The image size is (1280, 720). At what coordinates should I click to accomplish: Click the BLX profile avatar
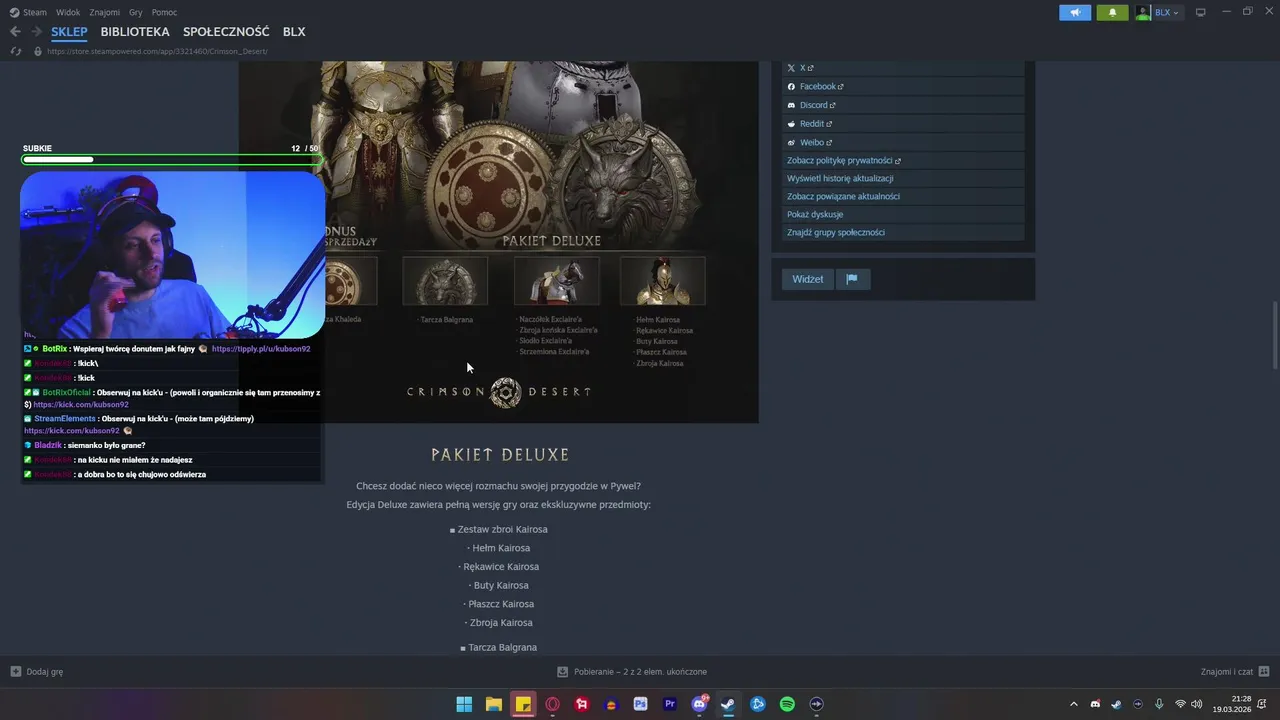[1143, 12]
